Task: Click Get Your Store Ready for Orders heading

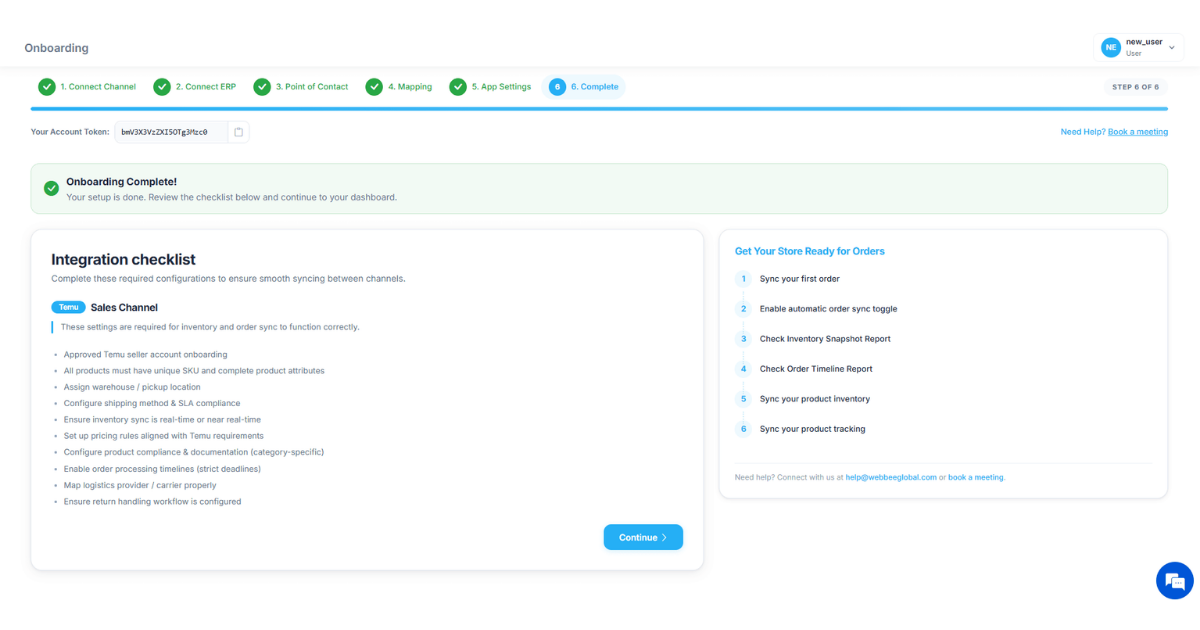Action: tap(810, 251)
